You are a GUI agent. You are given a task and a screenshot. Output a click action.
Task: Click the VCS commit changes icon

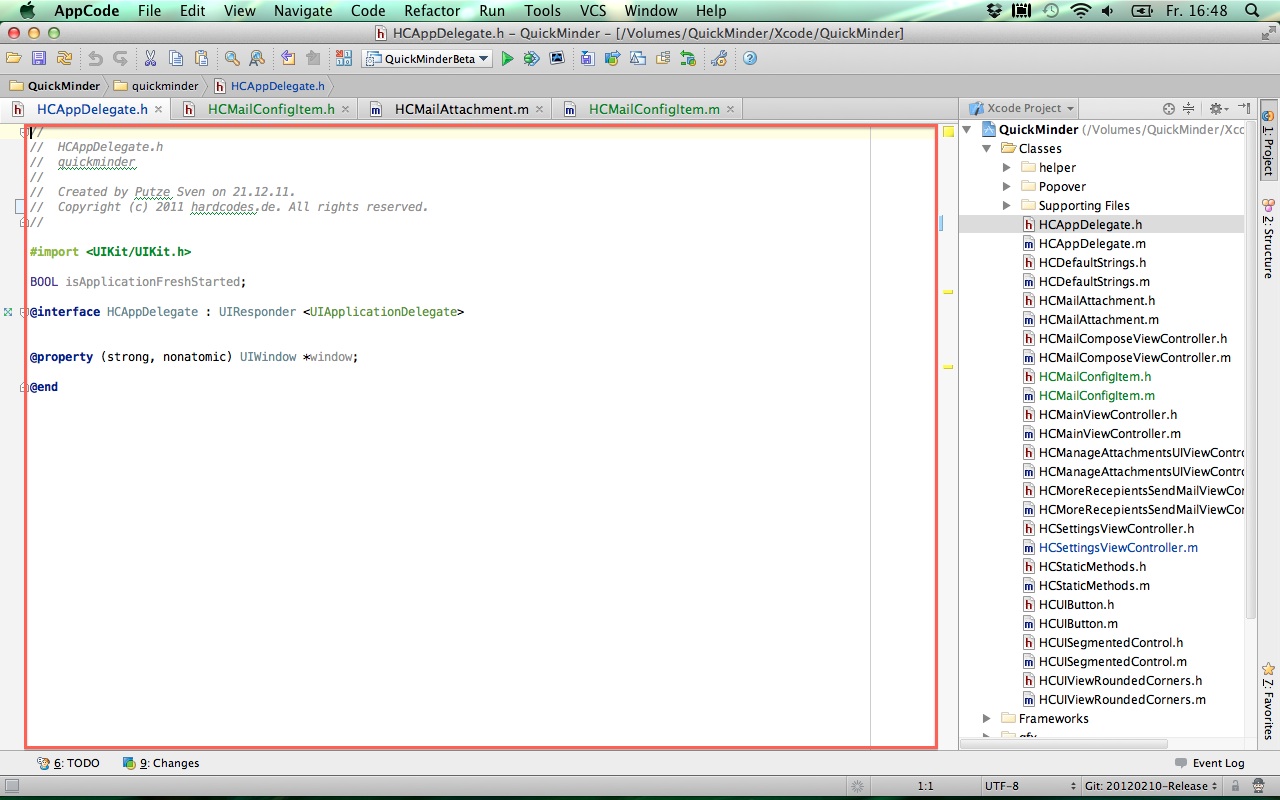(612, 59)
